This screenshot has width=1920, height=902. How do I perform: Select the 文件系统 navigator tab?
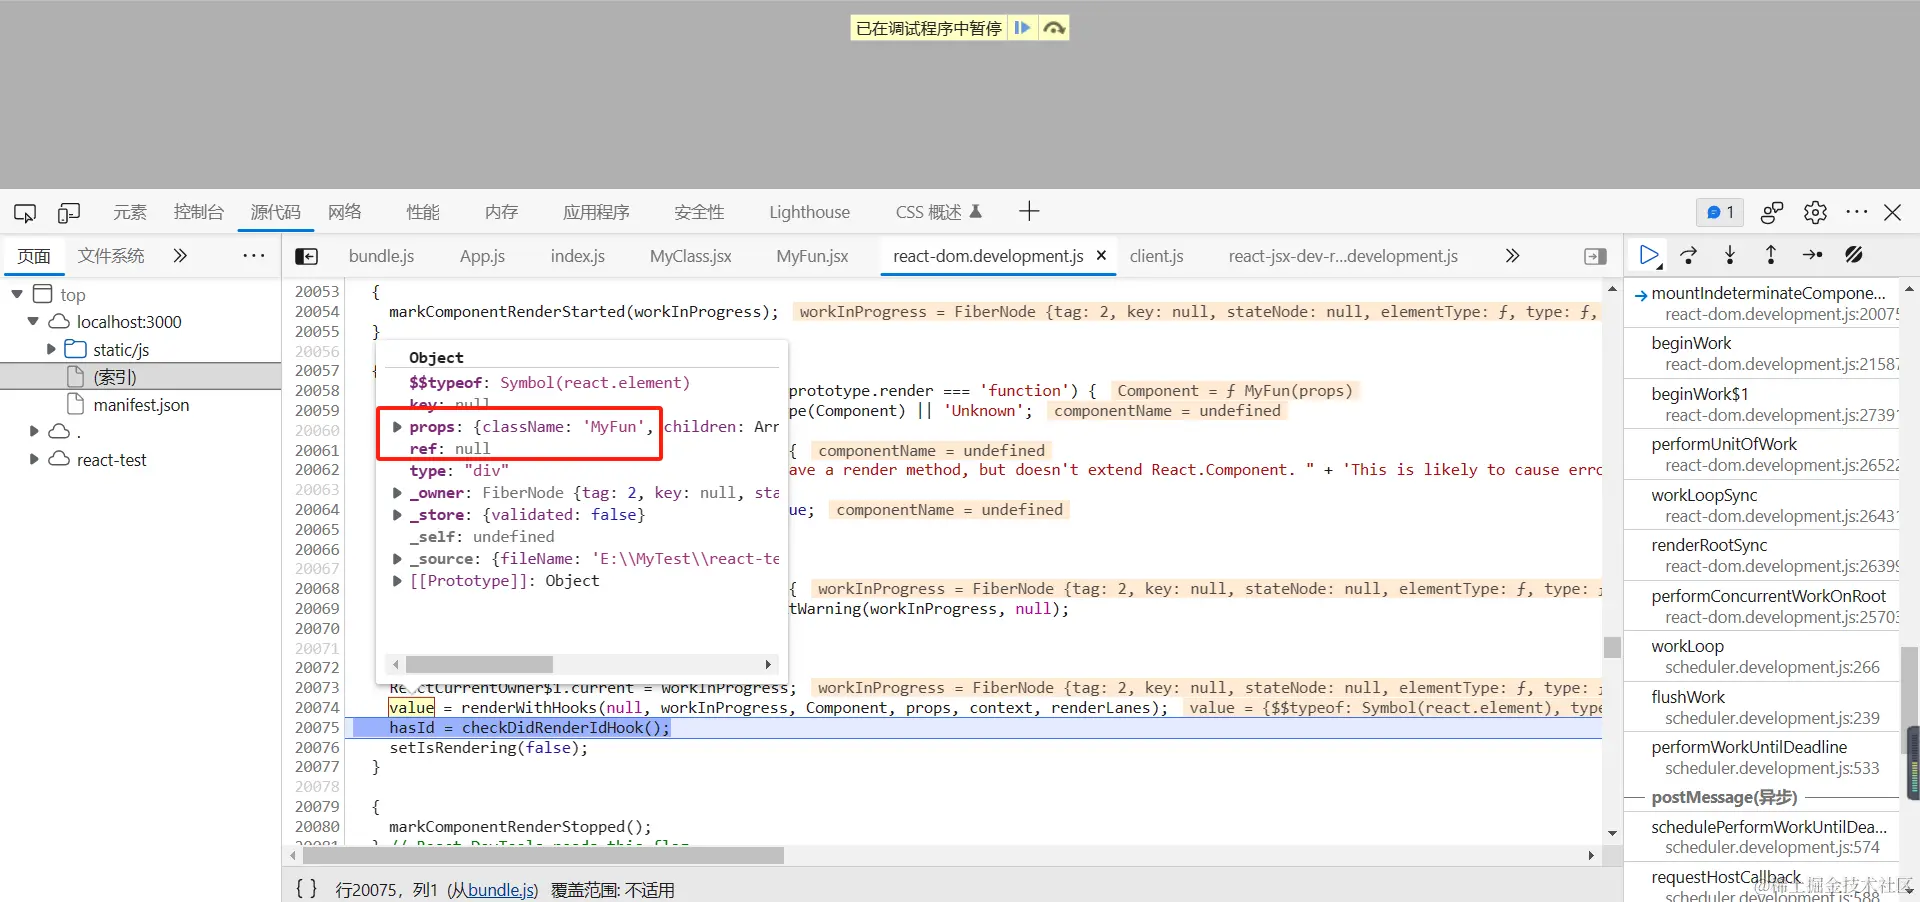click(x=111, y=256)
